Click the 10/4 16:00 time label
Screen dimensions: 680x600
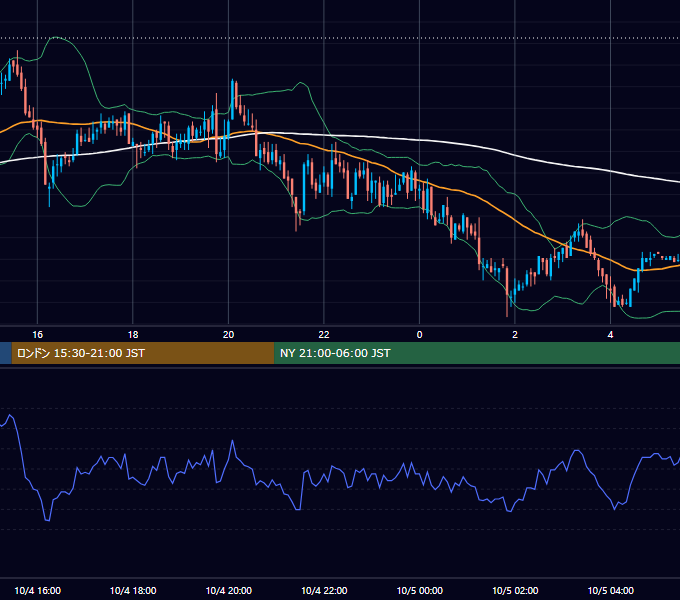[x=38, y=590]
